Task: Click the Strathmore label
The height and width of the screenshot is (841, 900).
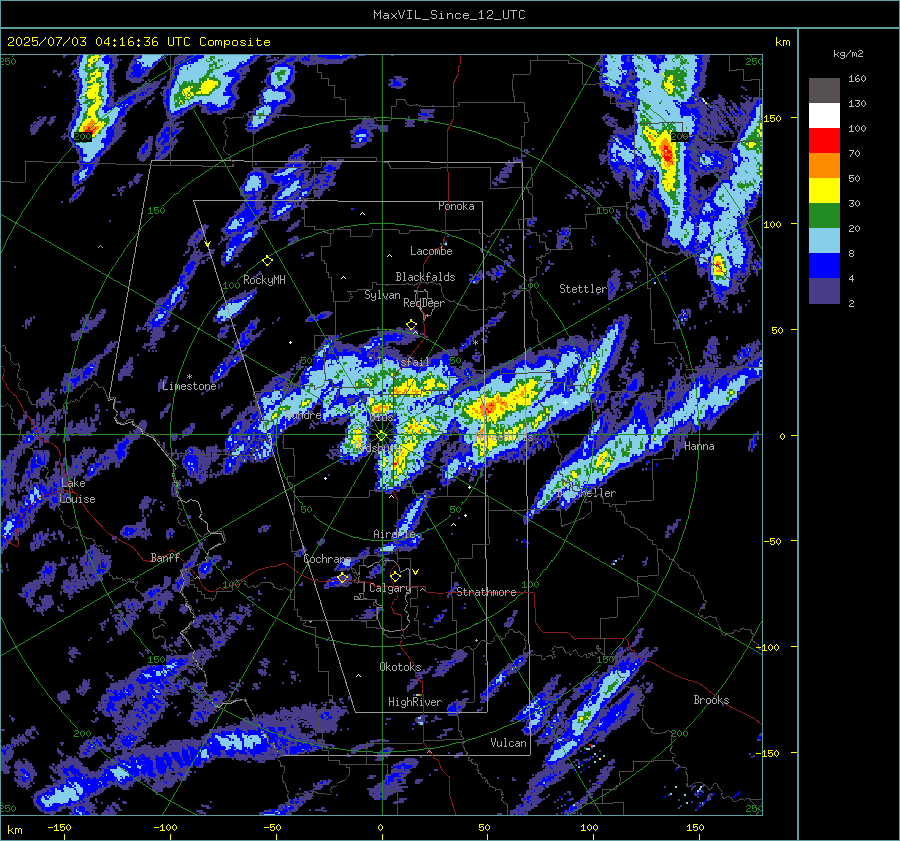Action: [x=486, y=592]
